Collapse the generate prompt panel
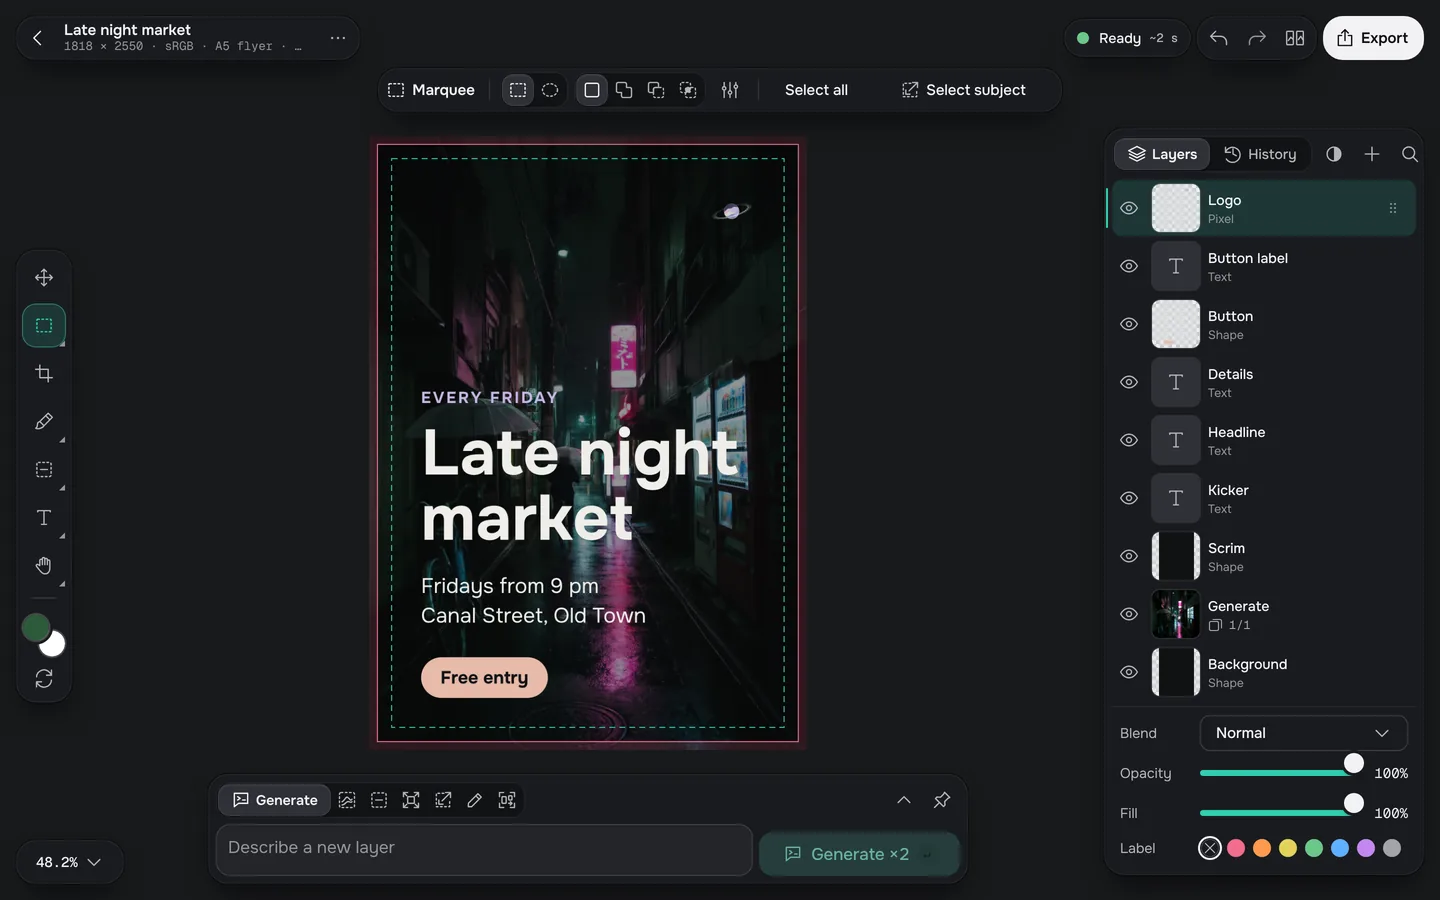The width and height of the screenshot is (1440, 900). tap(904, 800)
